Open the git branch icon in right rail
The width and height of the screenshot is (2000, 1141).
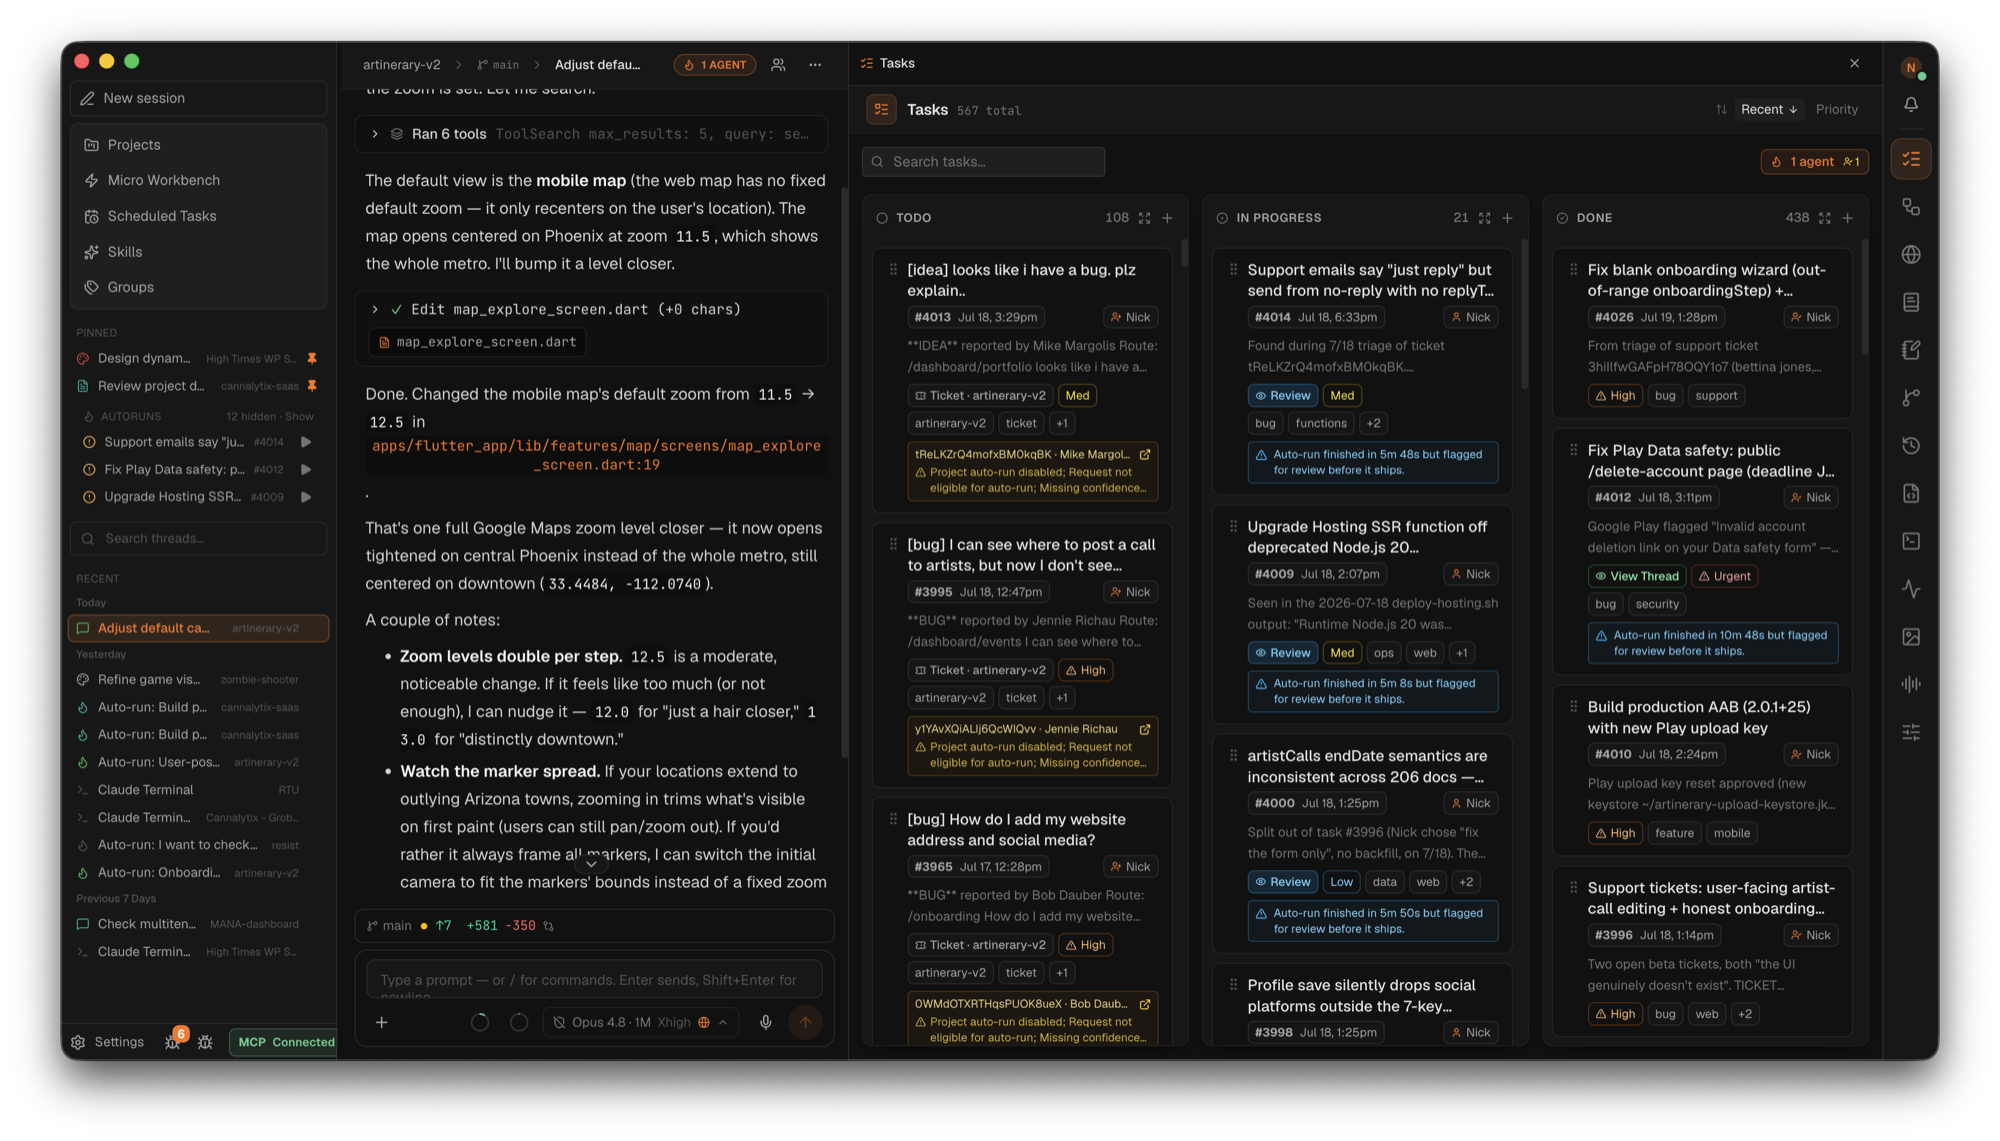(x=1911, y=398)
